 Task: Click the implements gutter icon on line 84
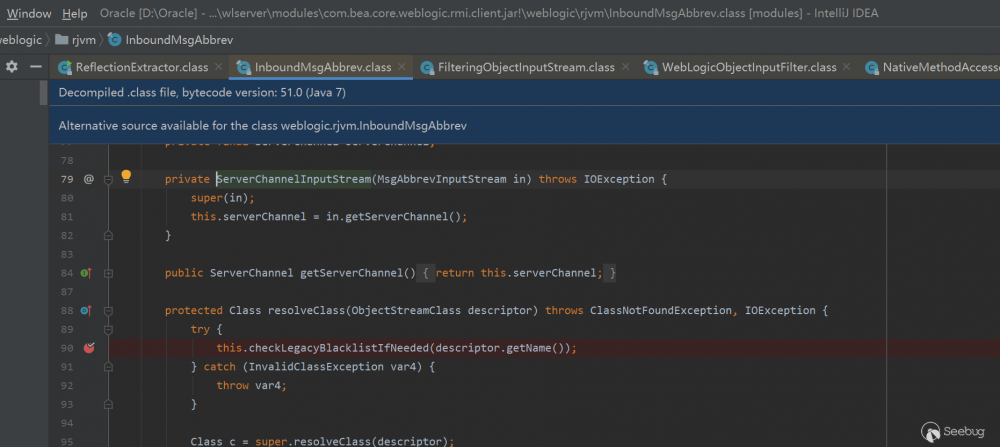86,274
